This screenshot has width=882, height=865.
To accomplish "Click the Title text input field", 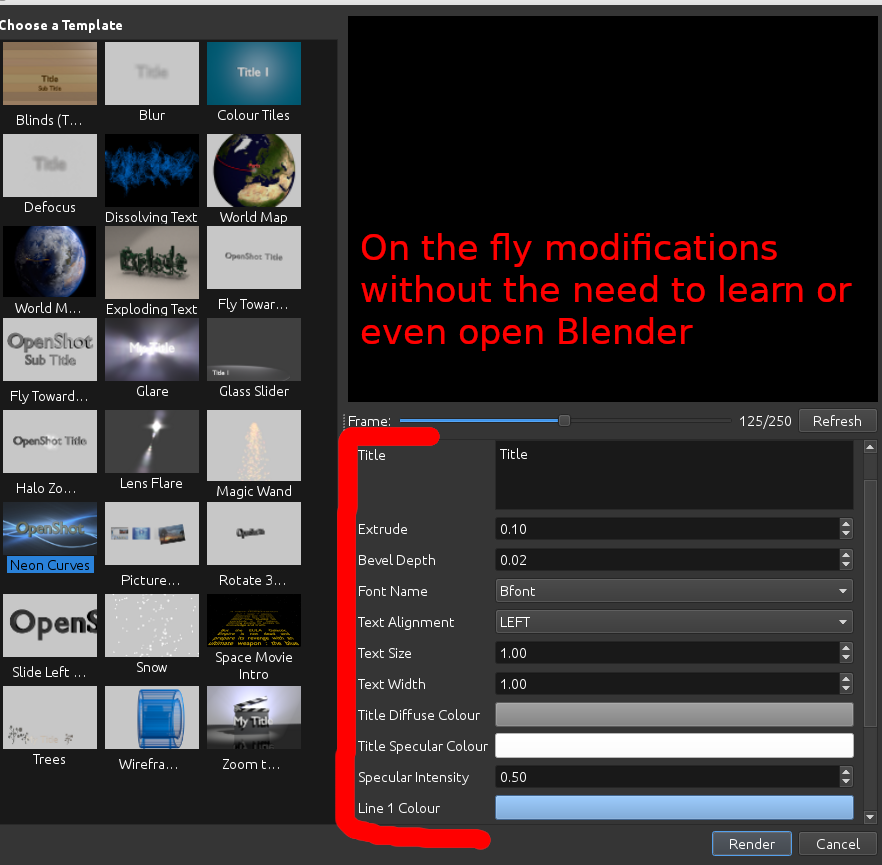I will click(674, 475).
